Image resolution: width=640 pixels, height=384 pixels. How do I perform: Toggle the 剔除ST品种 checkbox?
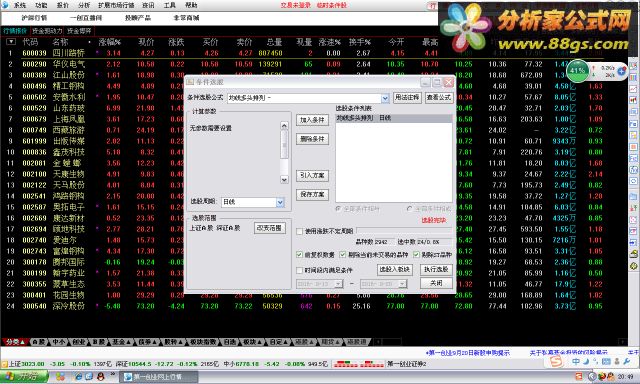[416, 255]
